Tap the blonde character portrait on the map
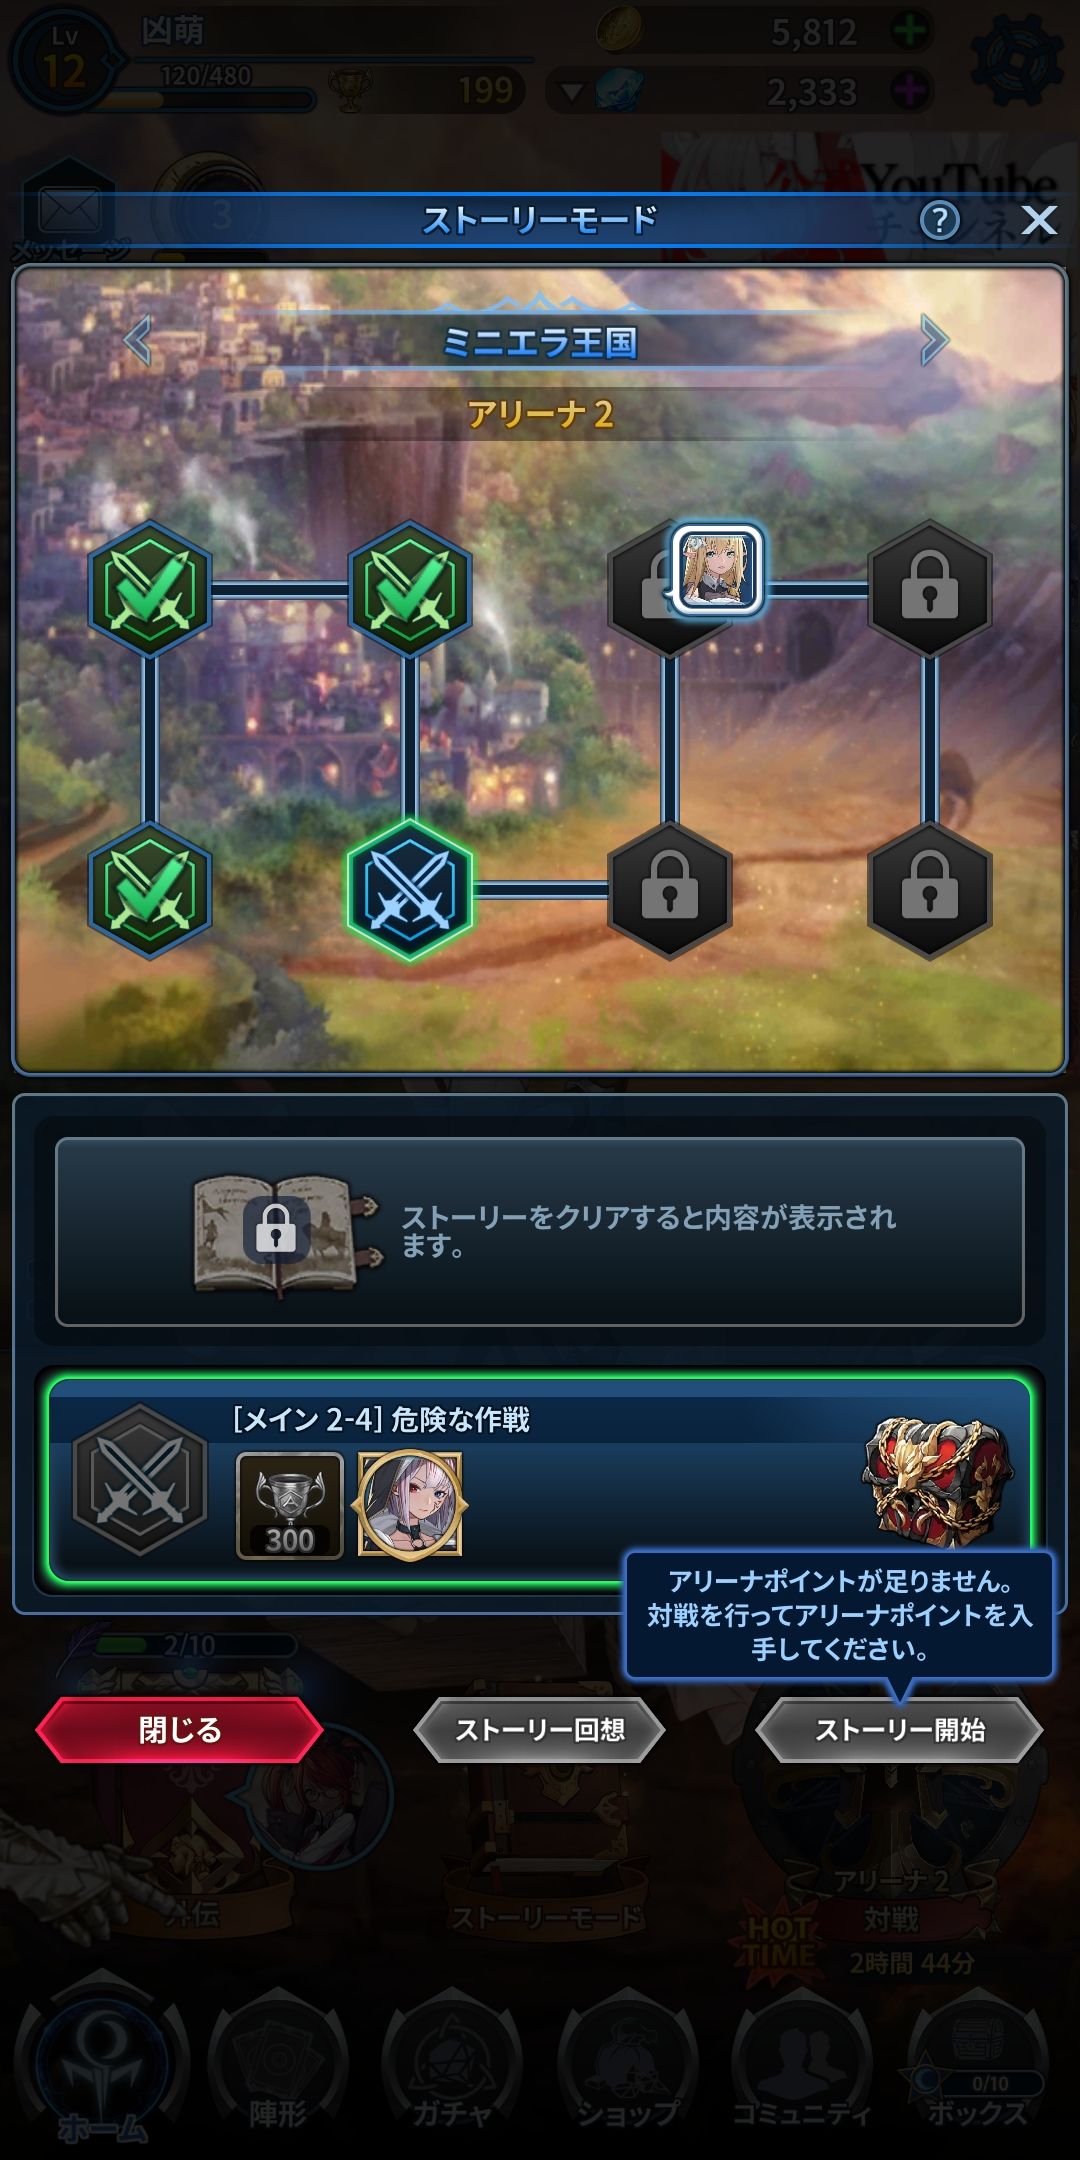1080x2160 pixels. tap(717, 568)
